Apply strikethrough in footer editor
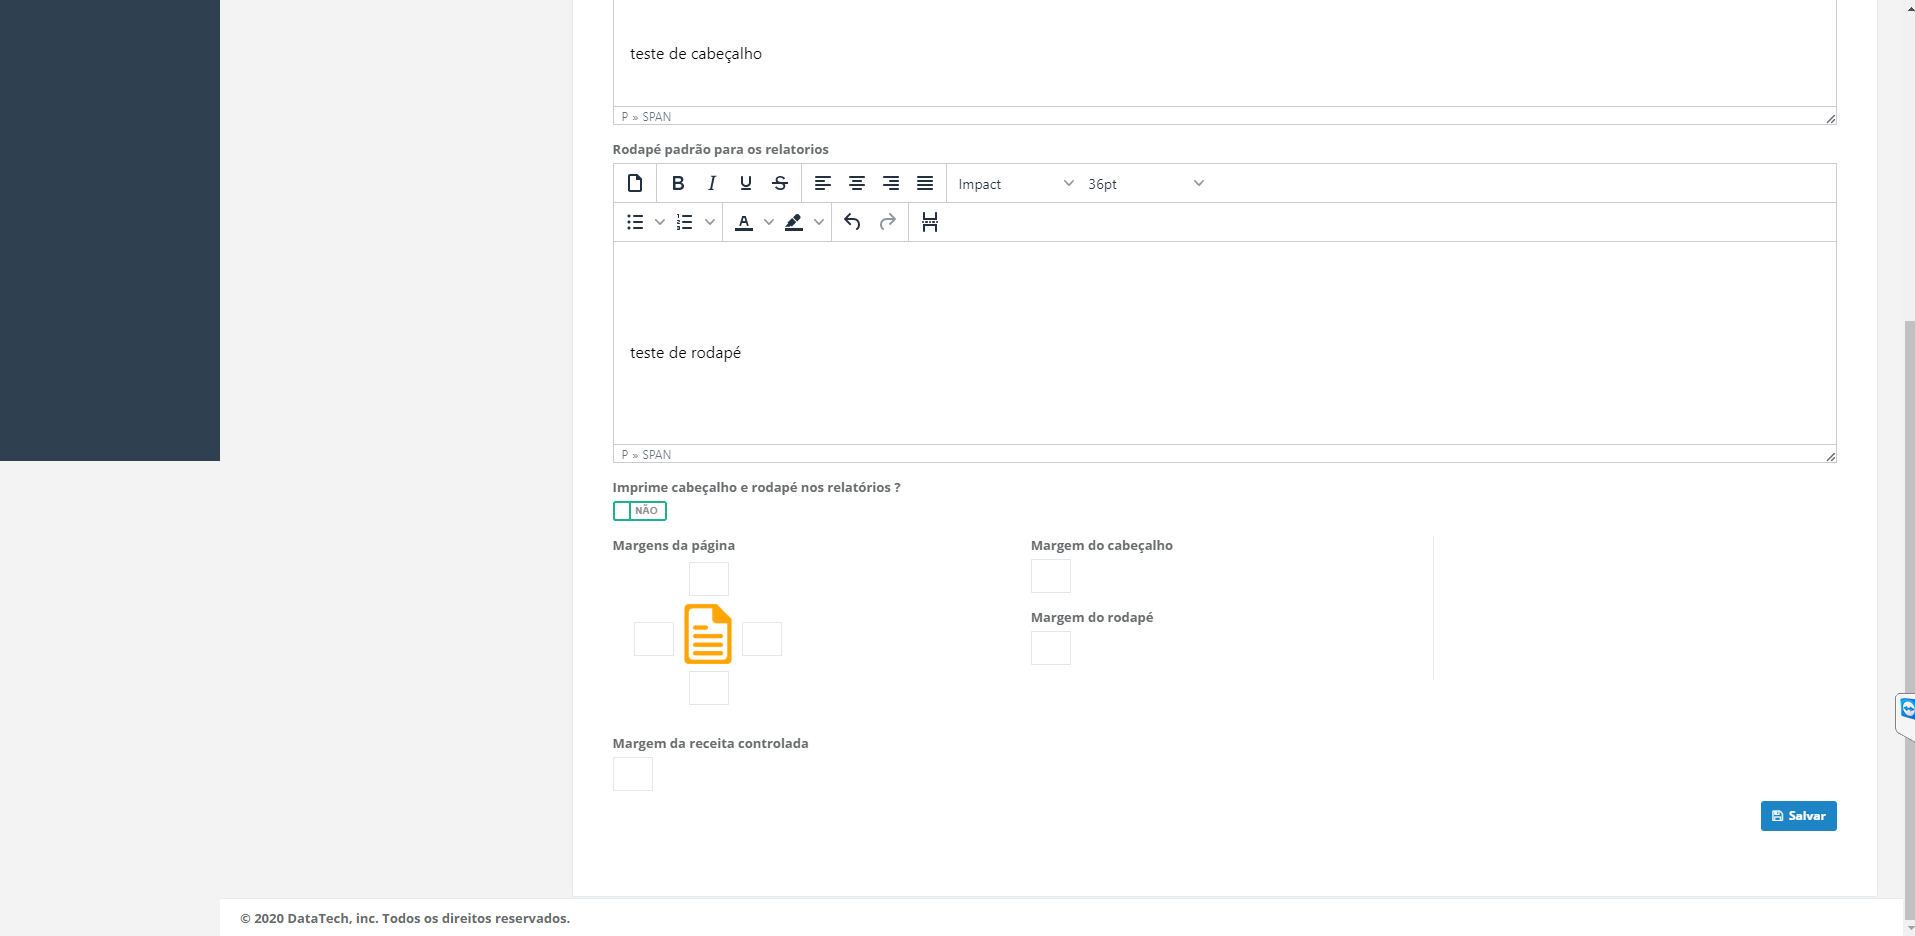 (x=780, y=183)
